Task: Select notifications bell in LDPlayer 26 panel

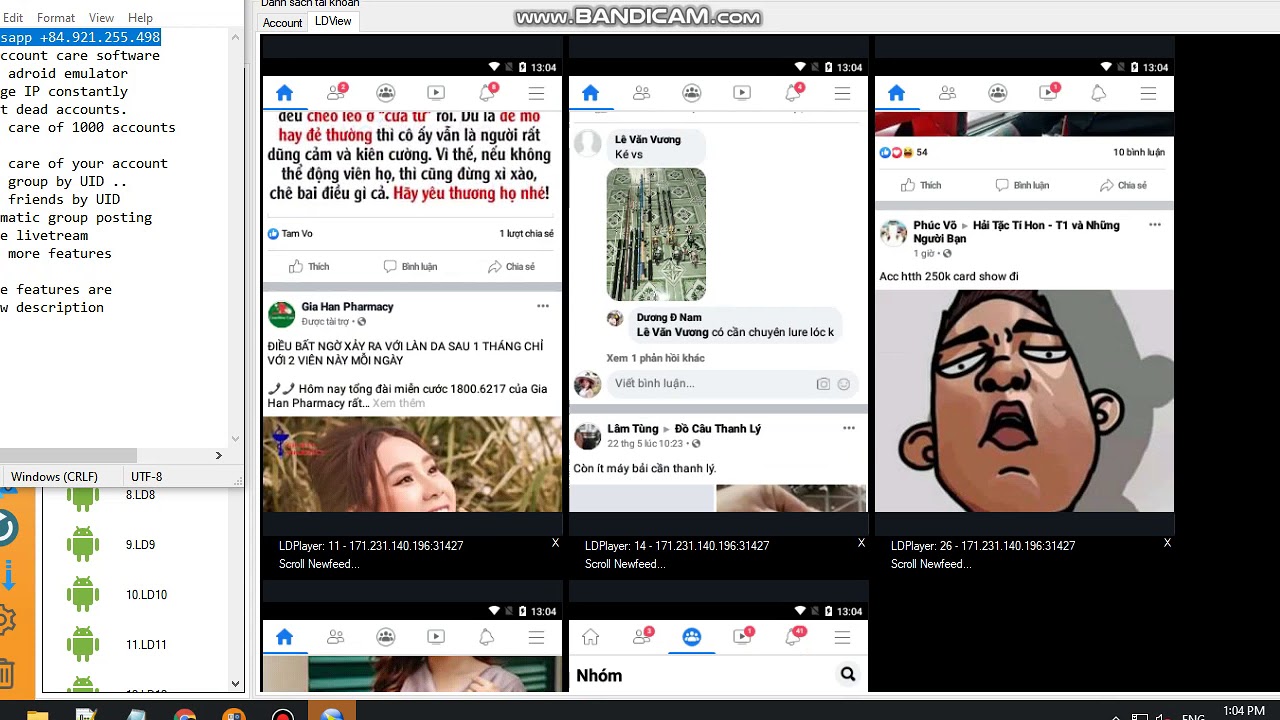Action: tap(1098, 93)
